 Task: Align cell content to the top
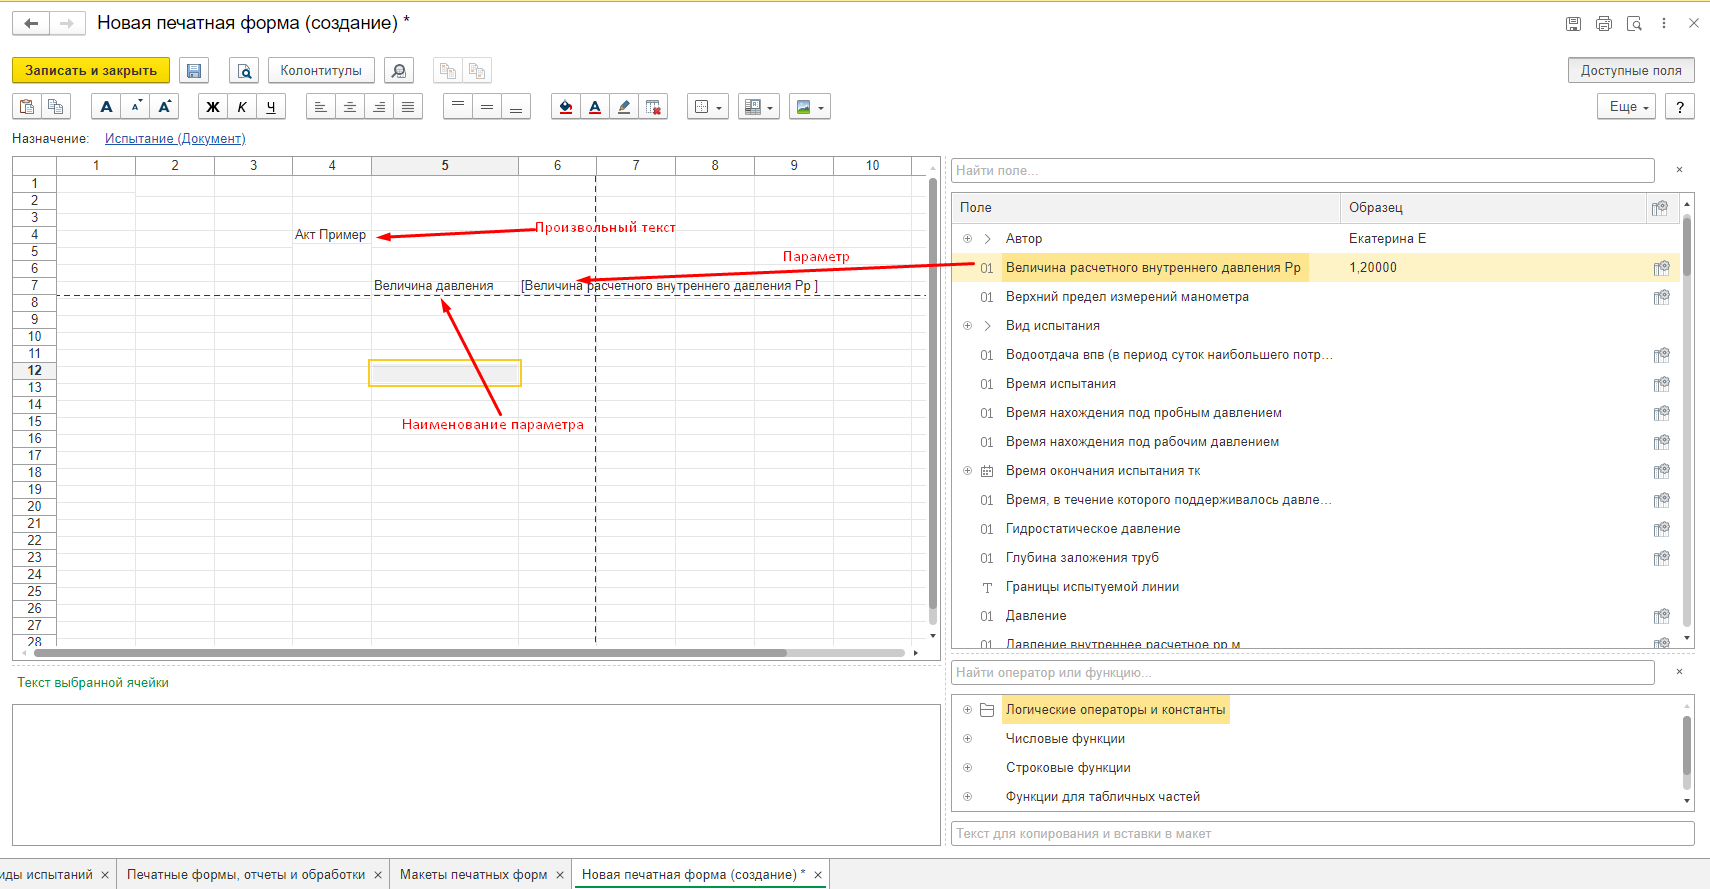[458, 107]
